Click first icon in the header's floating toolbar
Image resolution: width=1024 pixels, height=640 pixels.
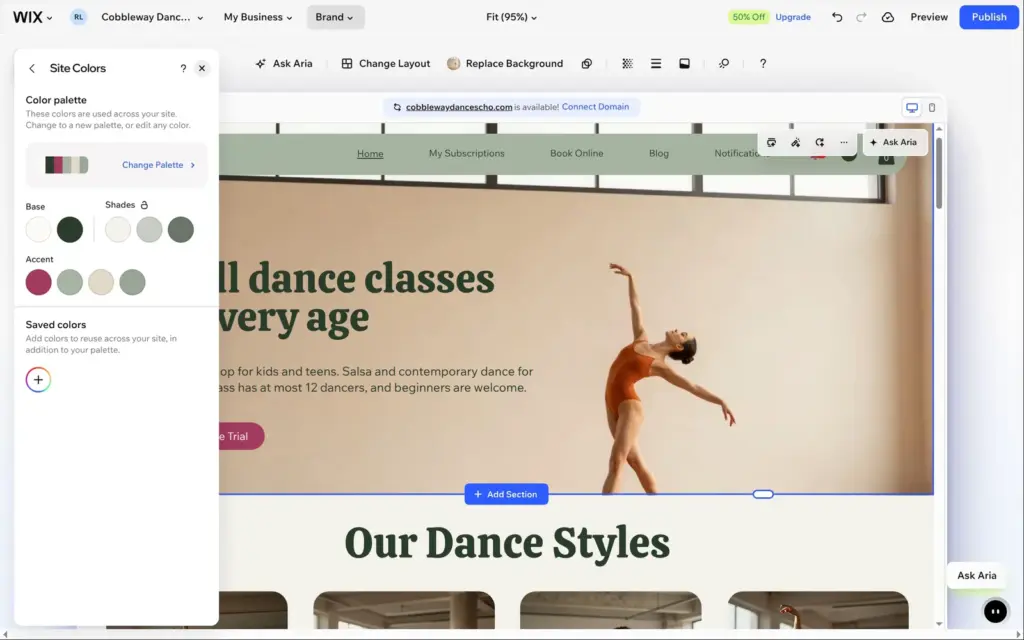(x=771, y=142)
